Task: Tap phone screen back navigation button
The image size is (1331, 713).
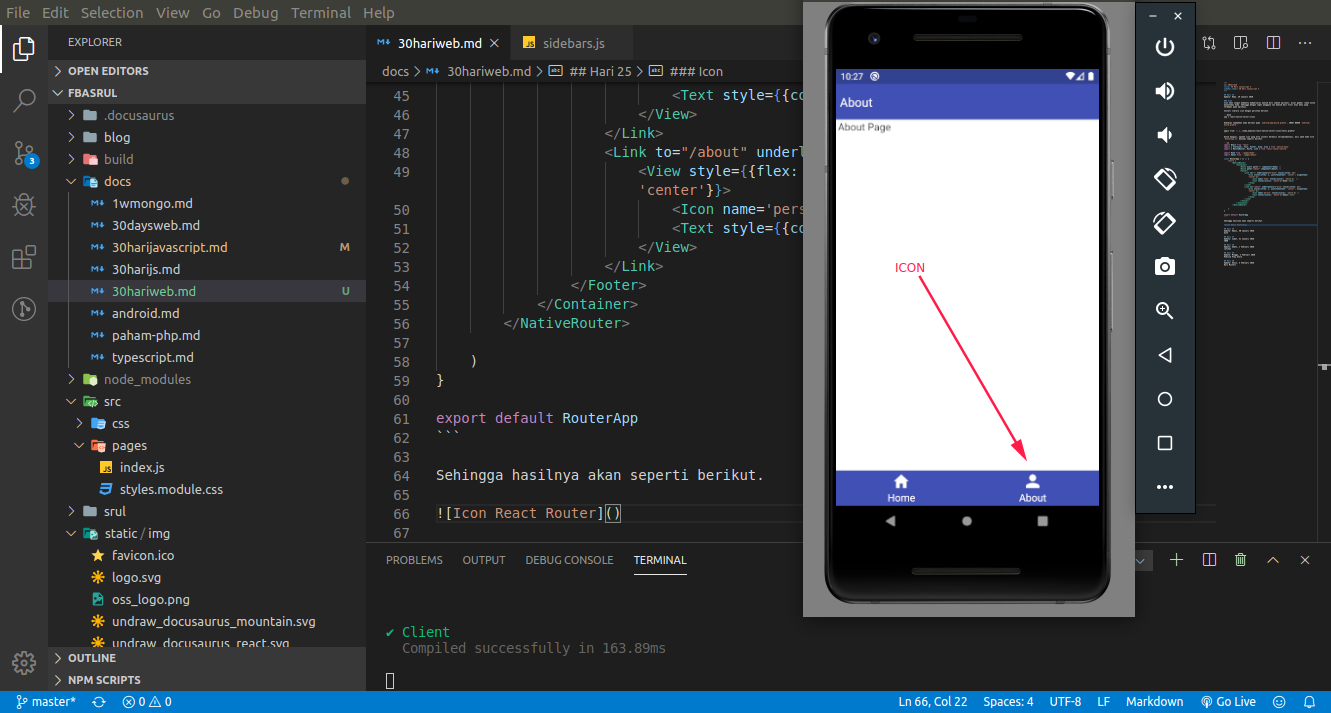Action: [890, 521]
